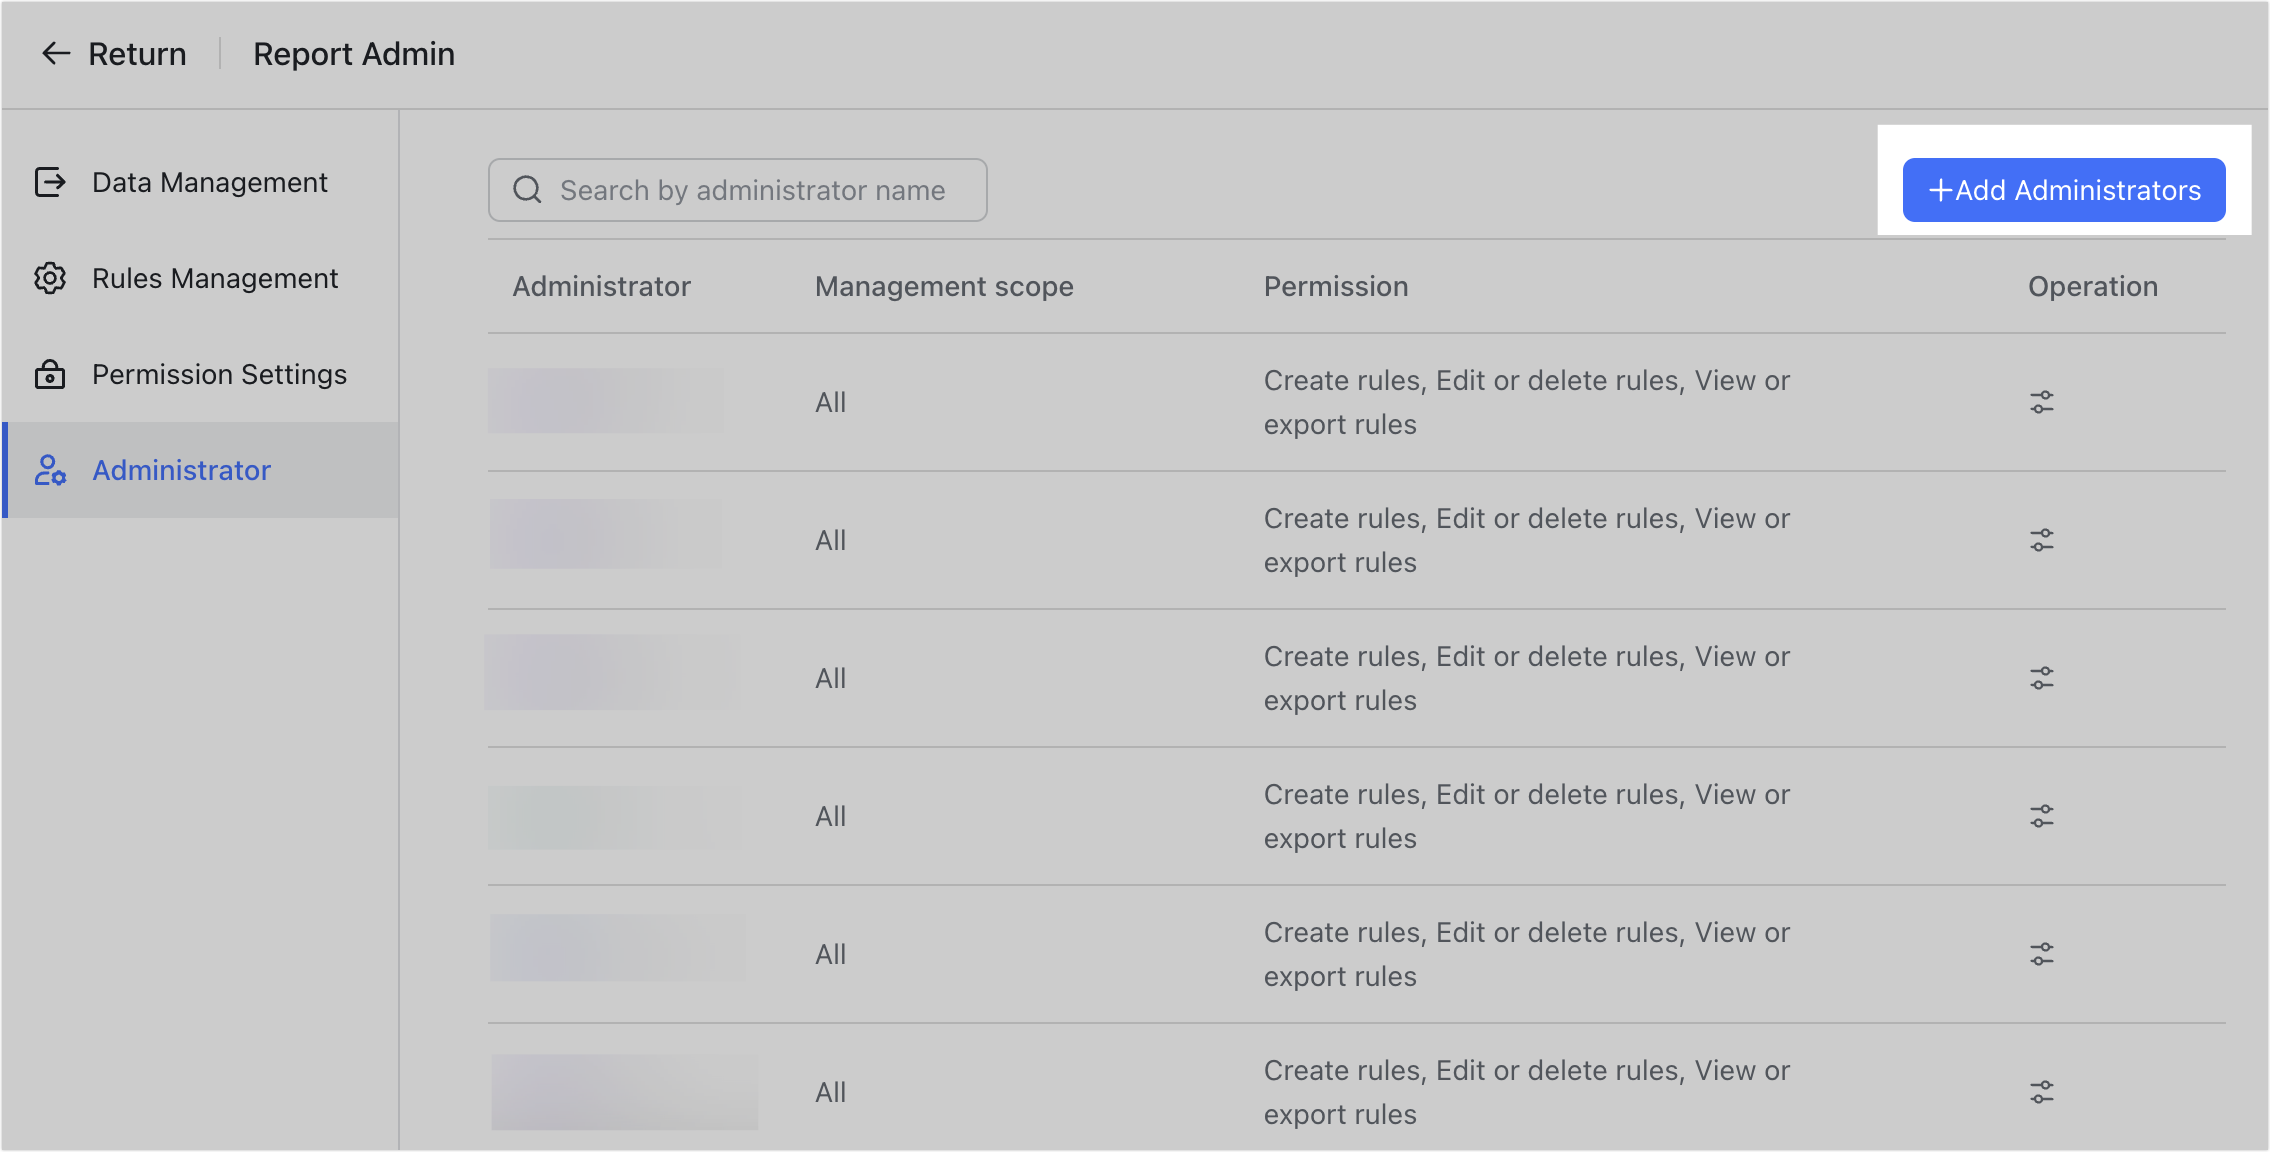The width and height of the screenshot is (2270, 1152).
Task: Click the magnifier icon in search box
Action: (x=527, y=190)
